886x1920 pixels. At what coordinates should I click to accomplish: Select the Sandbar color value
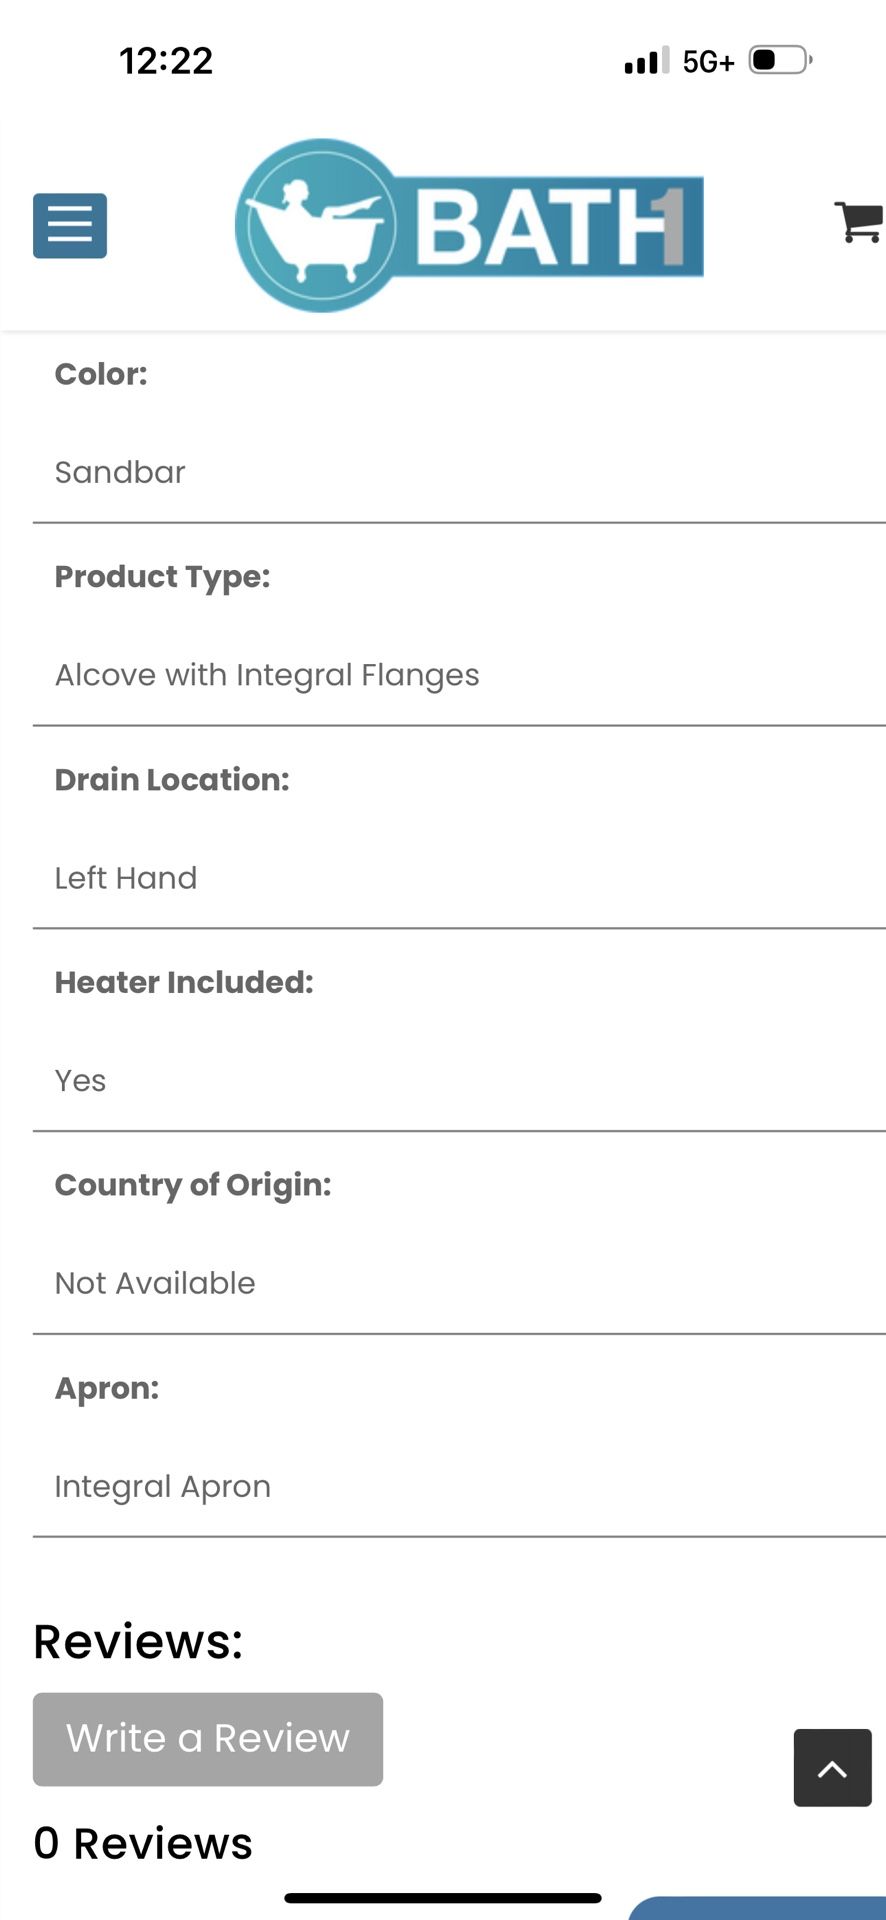[120, 472]
